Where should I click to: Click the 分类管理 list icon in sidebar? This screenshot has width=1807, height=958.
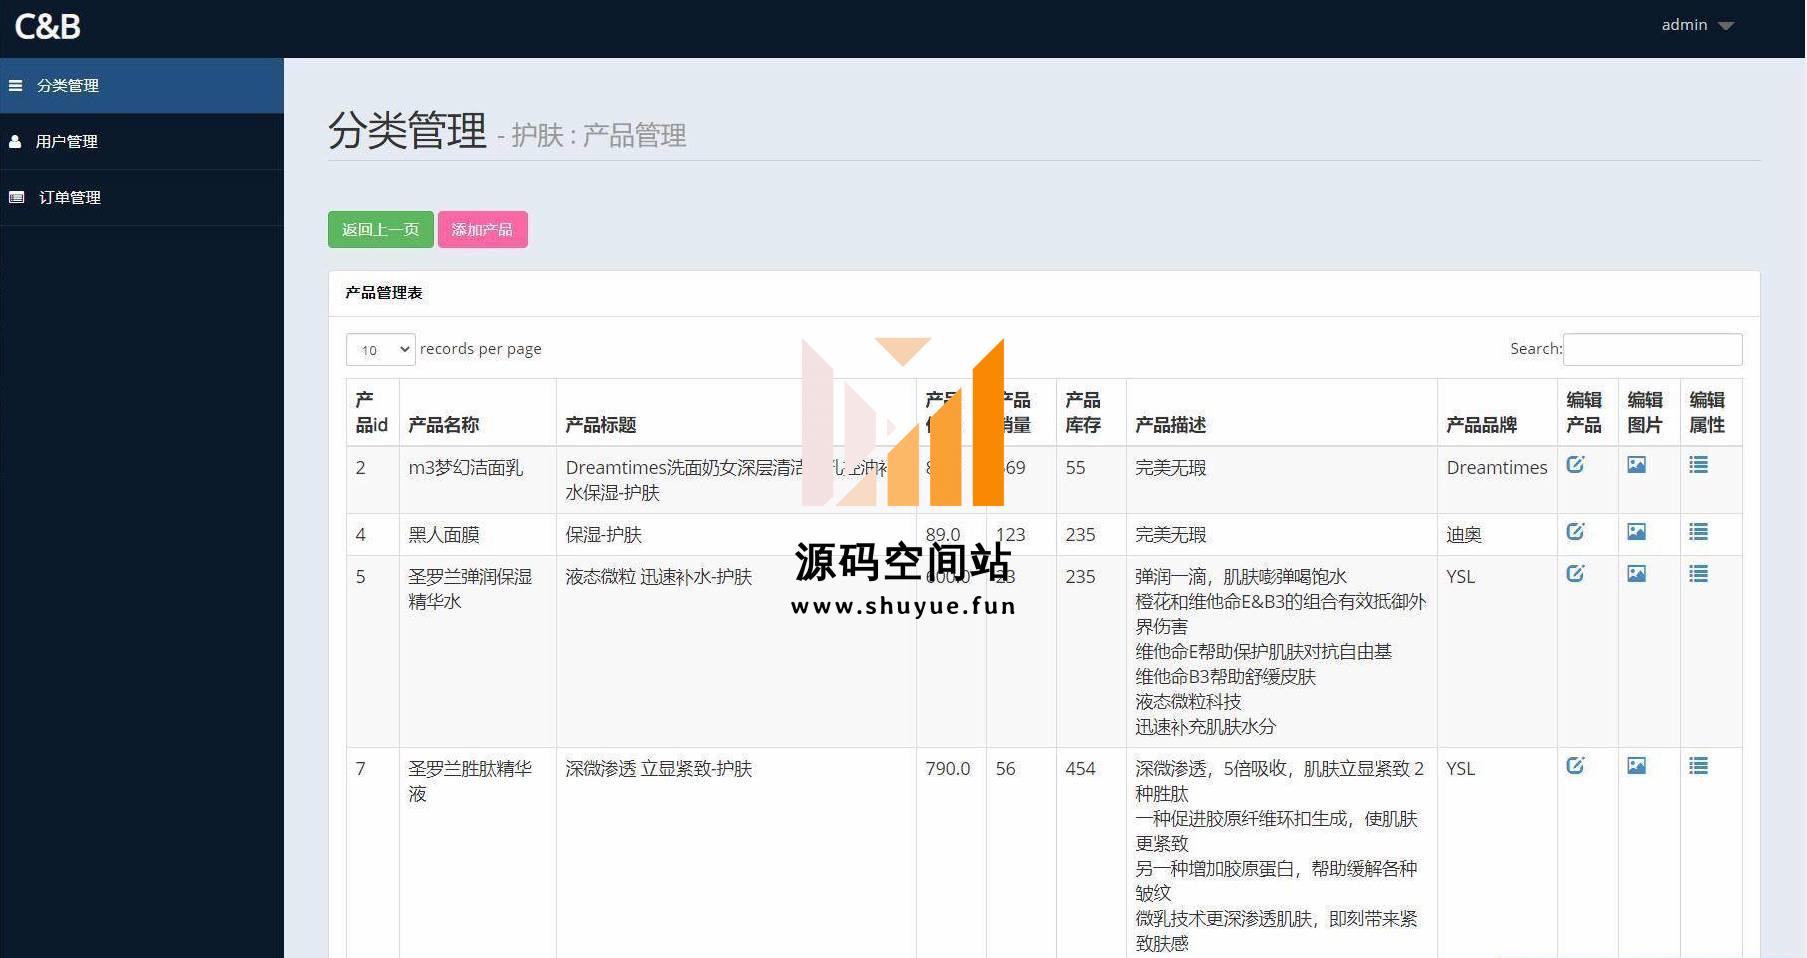tap(15, 86)
